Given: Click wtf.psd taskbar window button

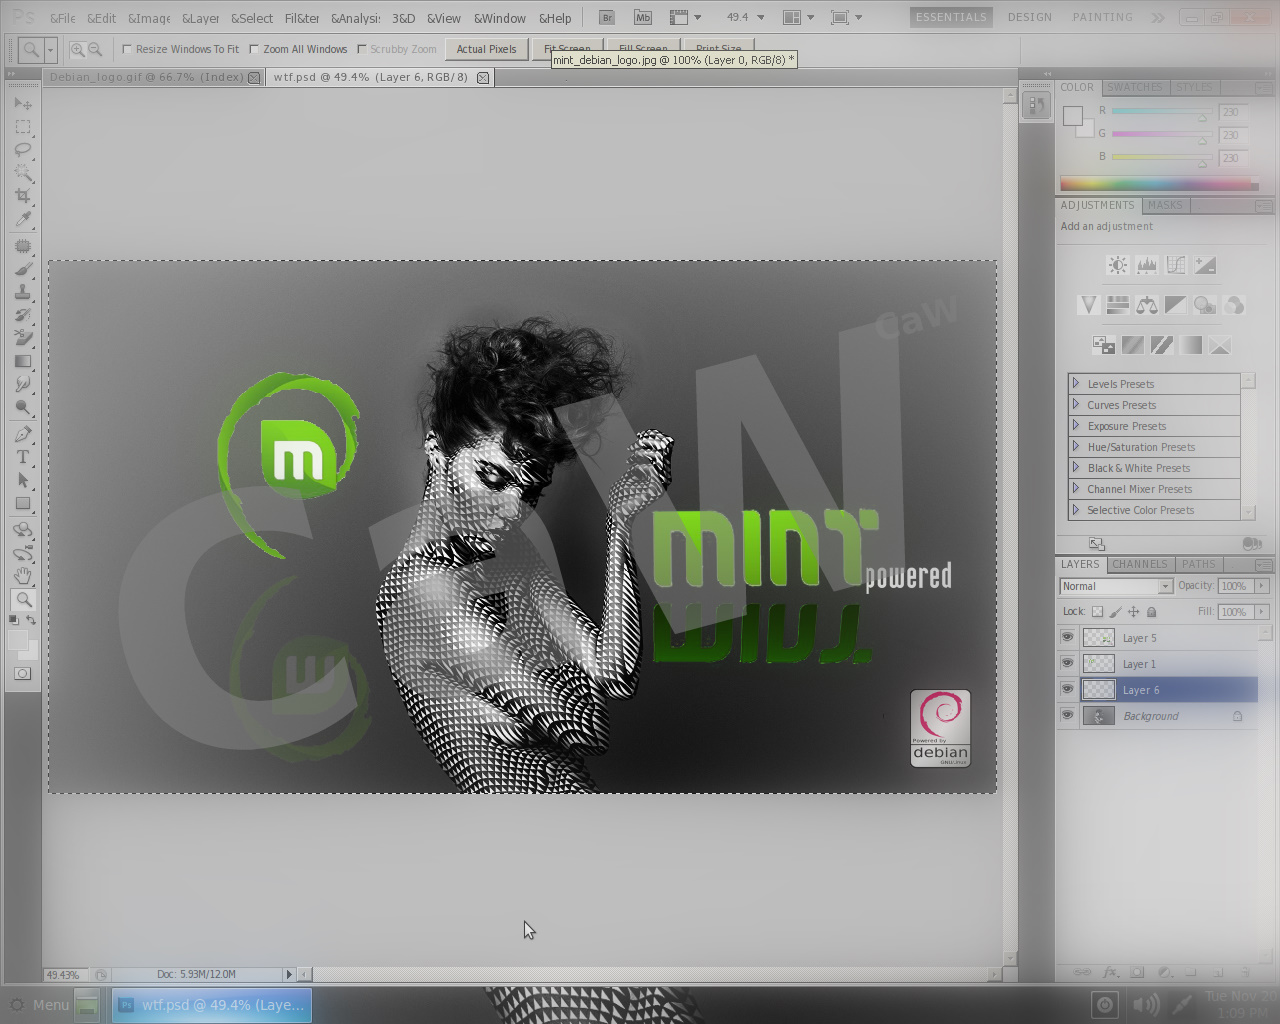Looking at the screenshot, I should point(211,1005).
